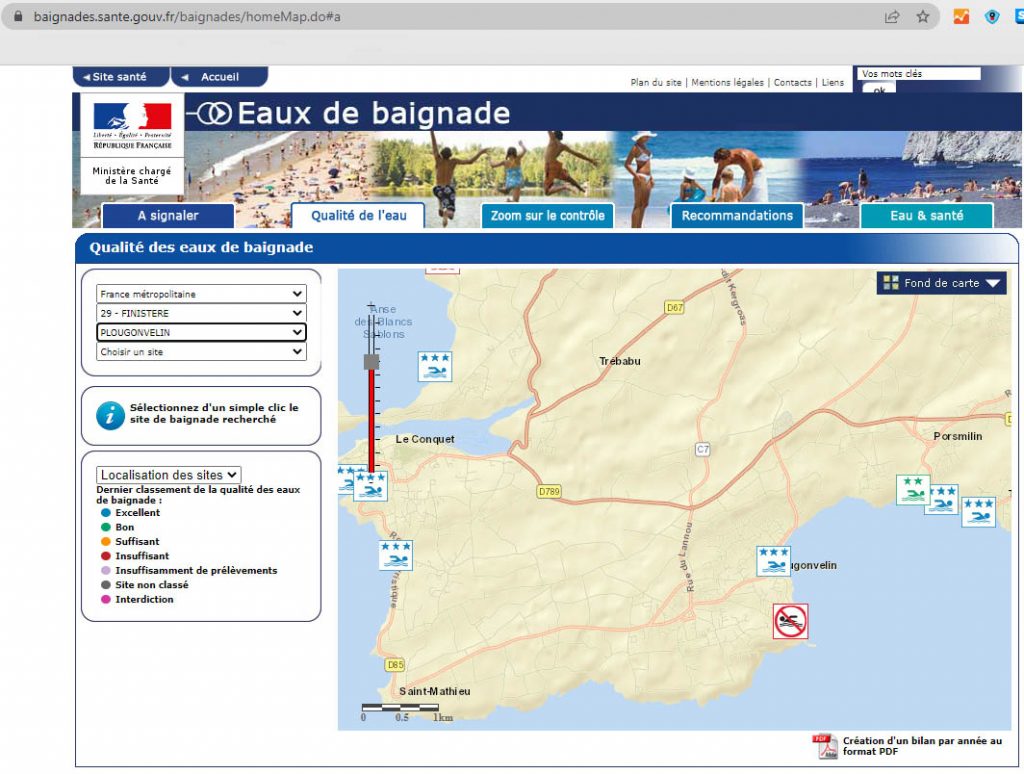Click the D789 road label on the map
The image size is (1024, 774).
click(x=549, y=491)
